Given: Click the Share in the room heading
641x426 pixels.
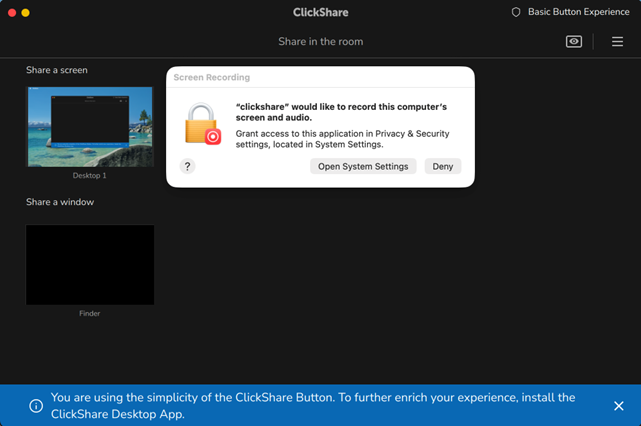Looking at the screenshot, I should (320, 42).
